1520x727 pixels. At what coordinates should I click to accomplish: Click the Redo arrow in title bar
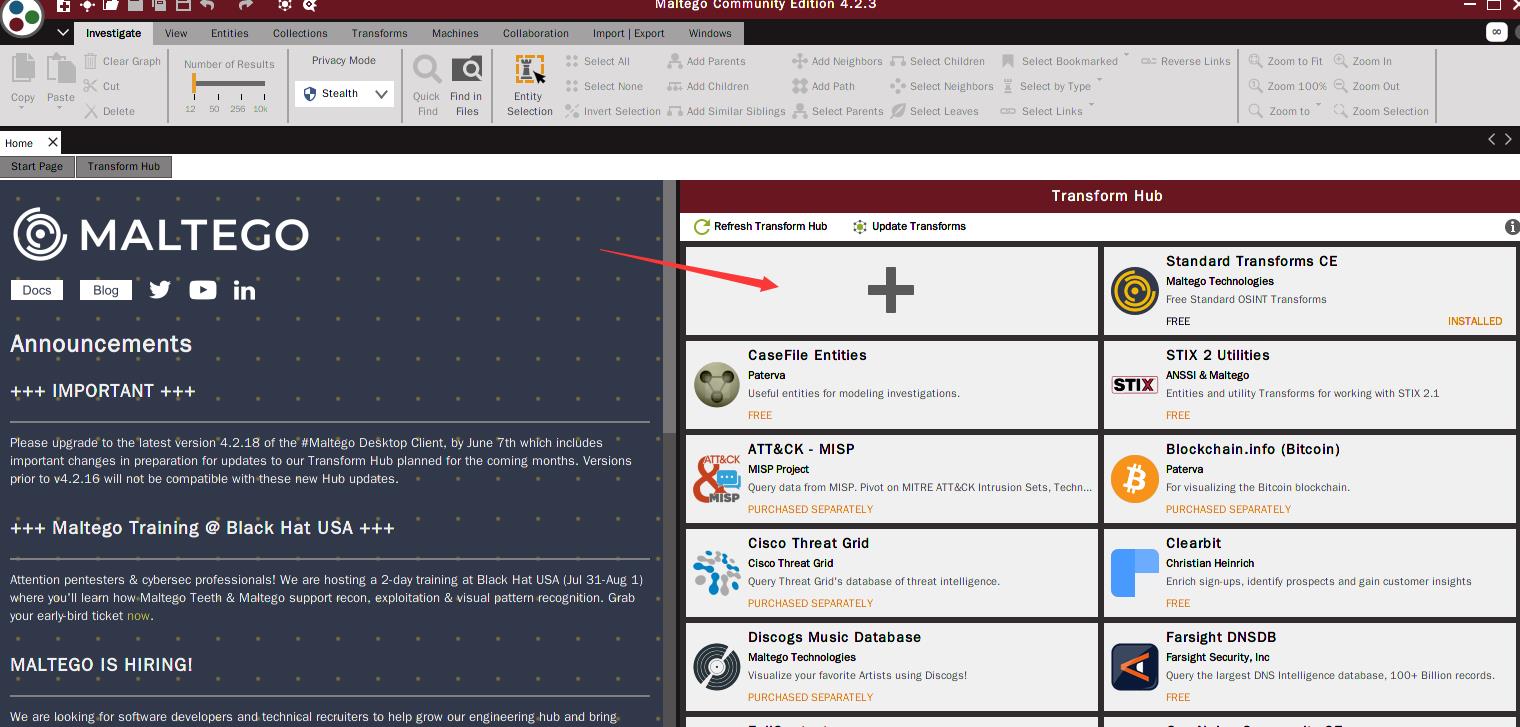[245, 5]
